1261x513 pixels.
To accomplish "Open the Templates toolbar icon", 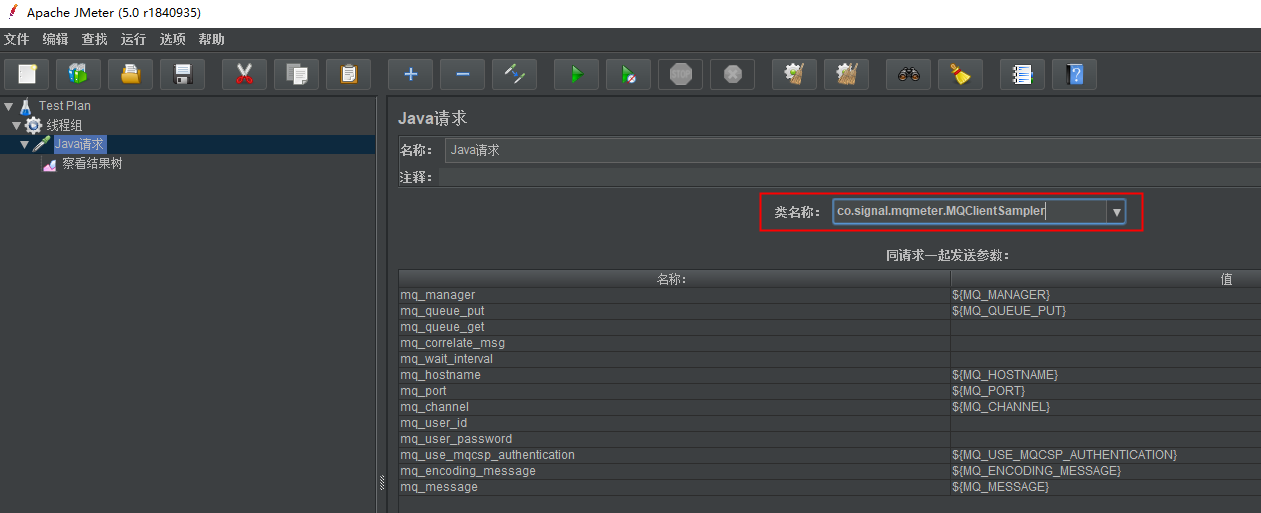I will click(x=78, y=74).
